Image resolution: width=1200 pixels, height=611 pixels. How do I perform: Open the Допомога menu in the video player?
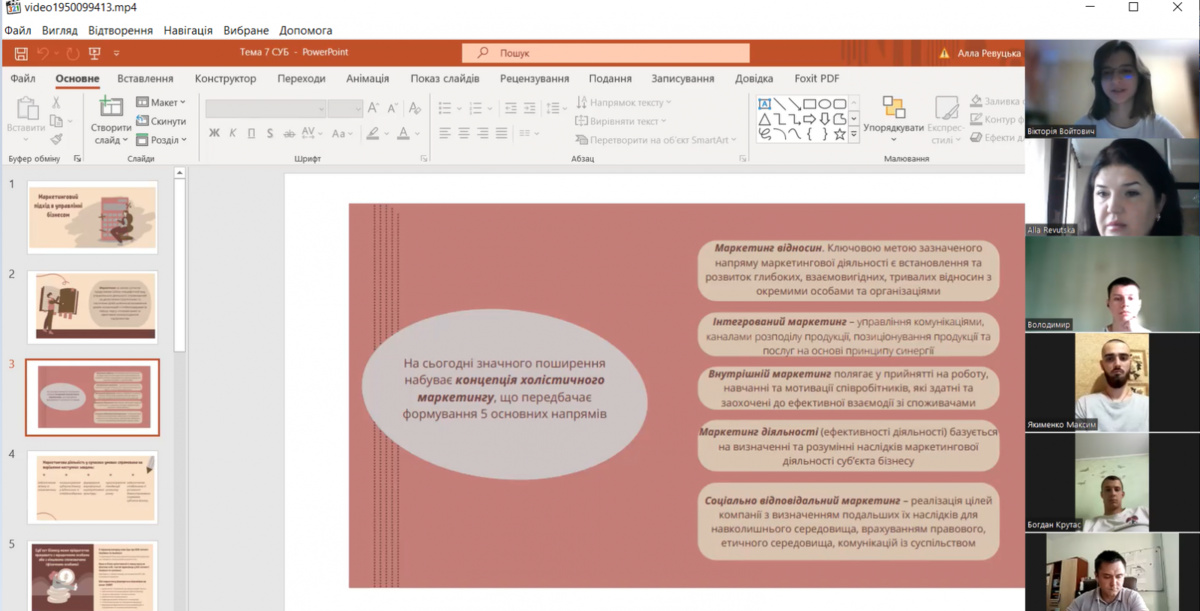pos(305,31)
